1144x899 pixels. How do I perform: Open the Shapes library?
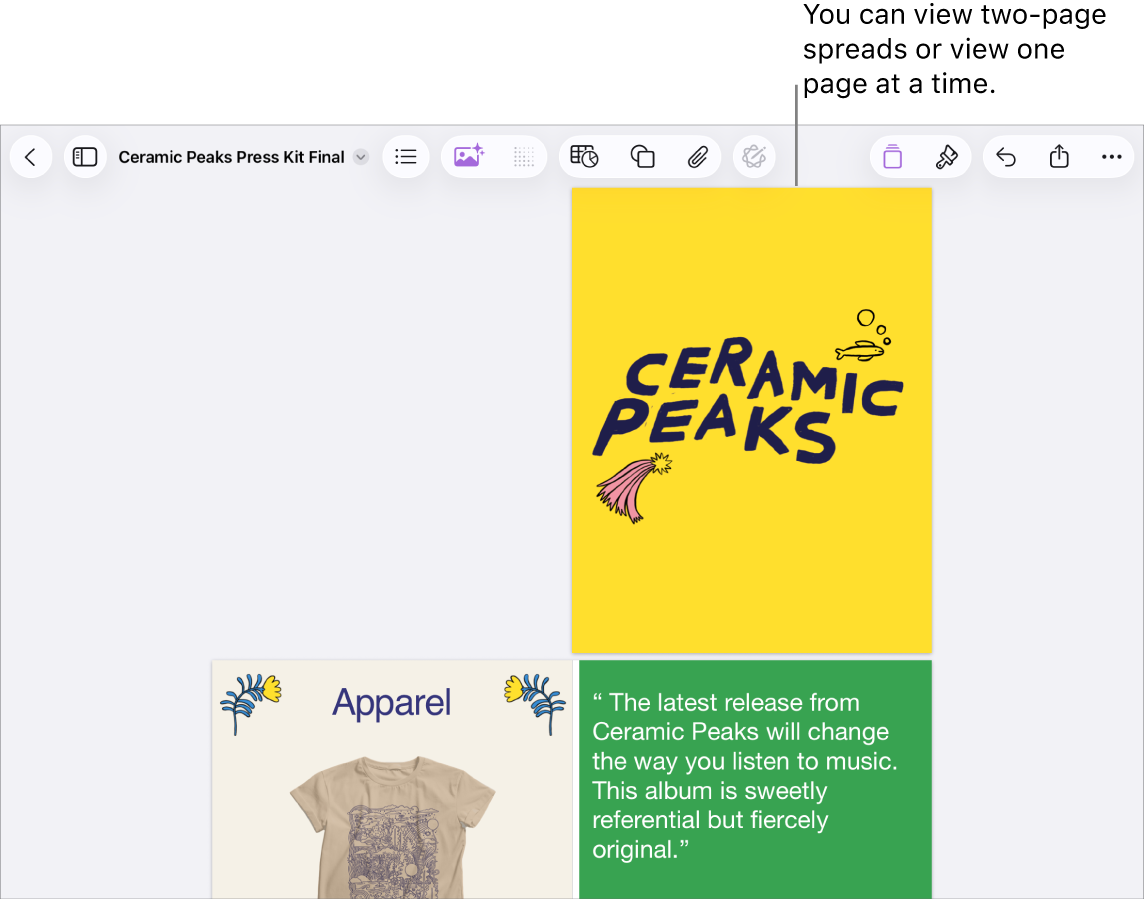tap(641, 156)
